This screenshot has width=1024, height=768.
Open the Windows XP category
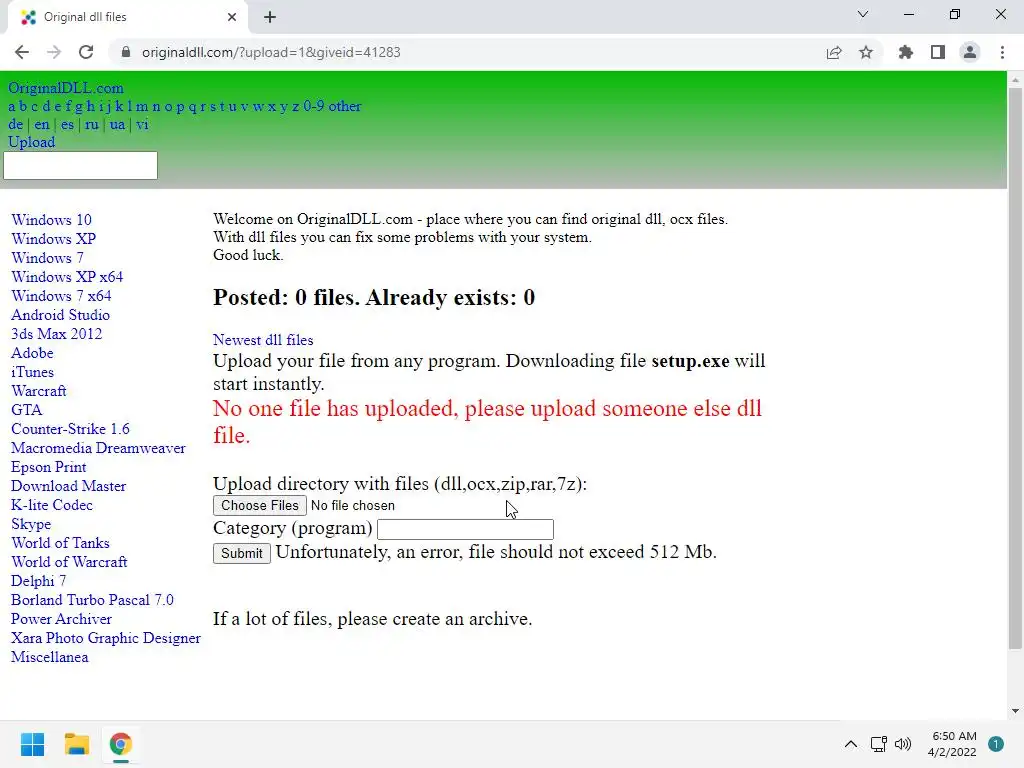click(54, 239)
